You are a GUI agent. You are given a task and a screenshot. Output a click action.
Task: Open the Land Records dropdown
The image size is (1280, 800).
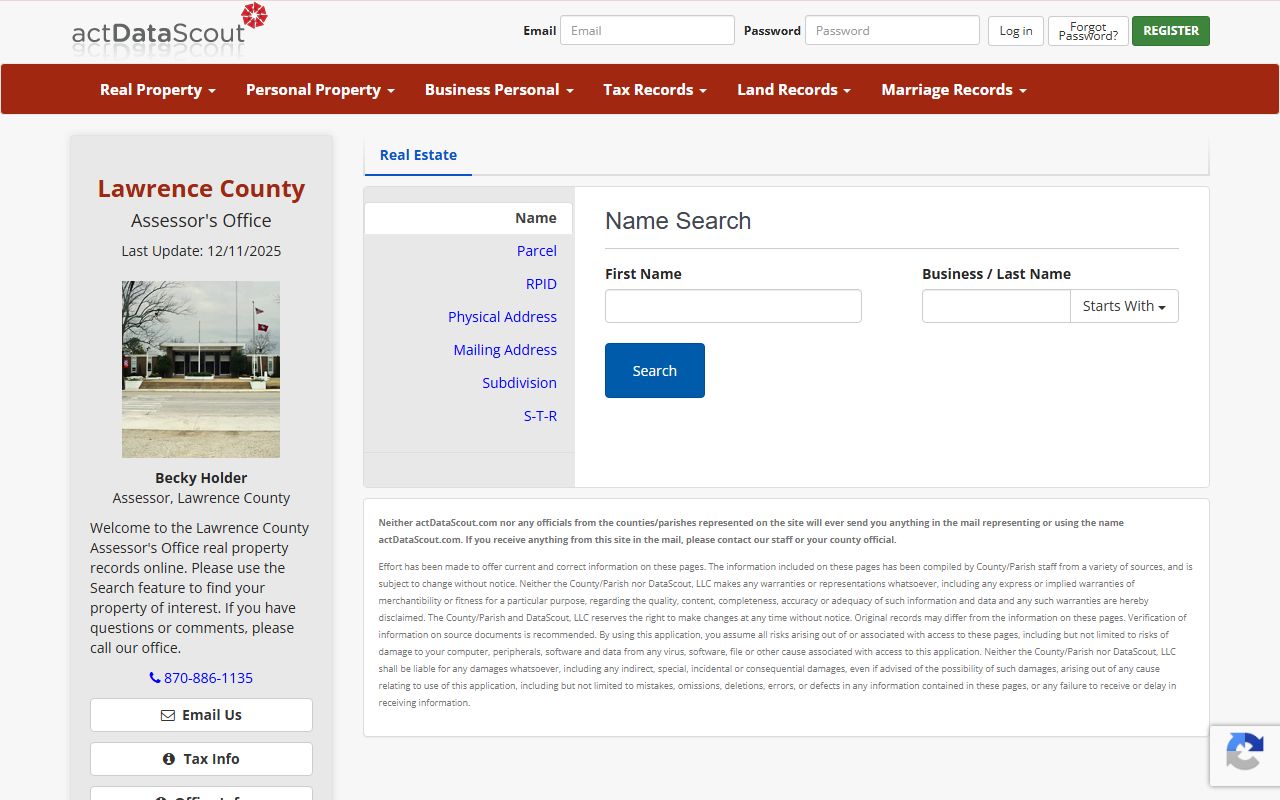(x=794, y=89)
